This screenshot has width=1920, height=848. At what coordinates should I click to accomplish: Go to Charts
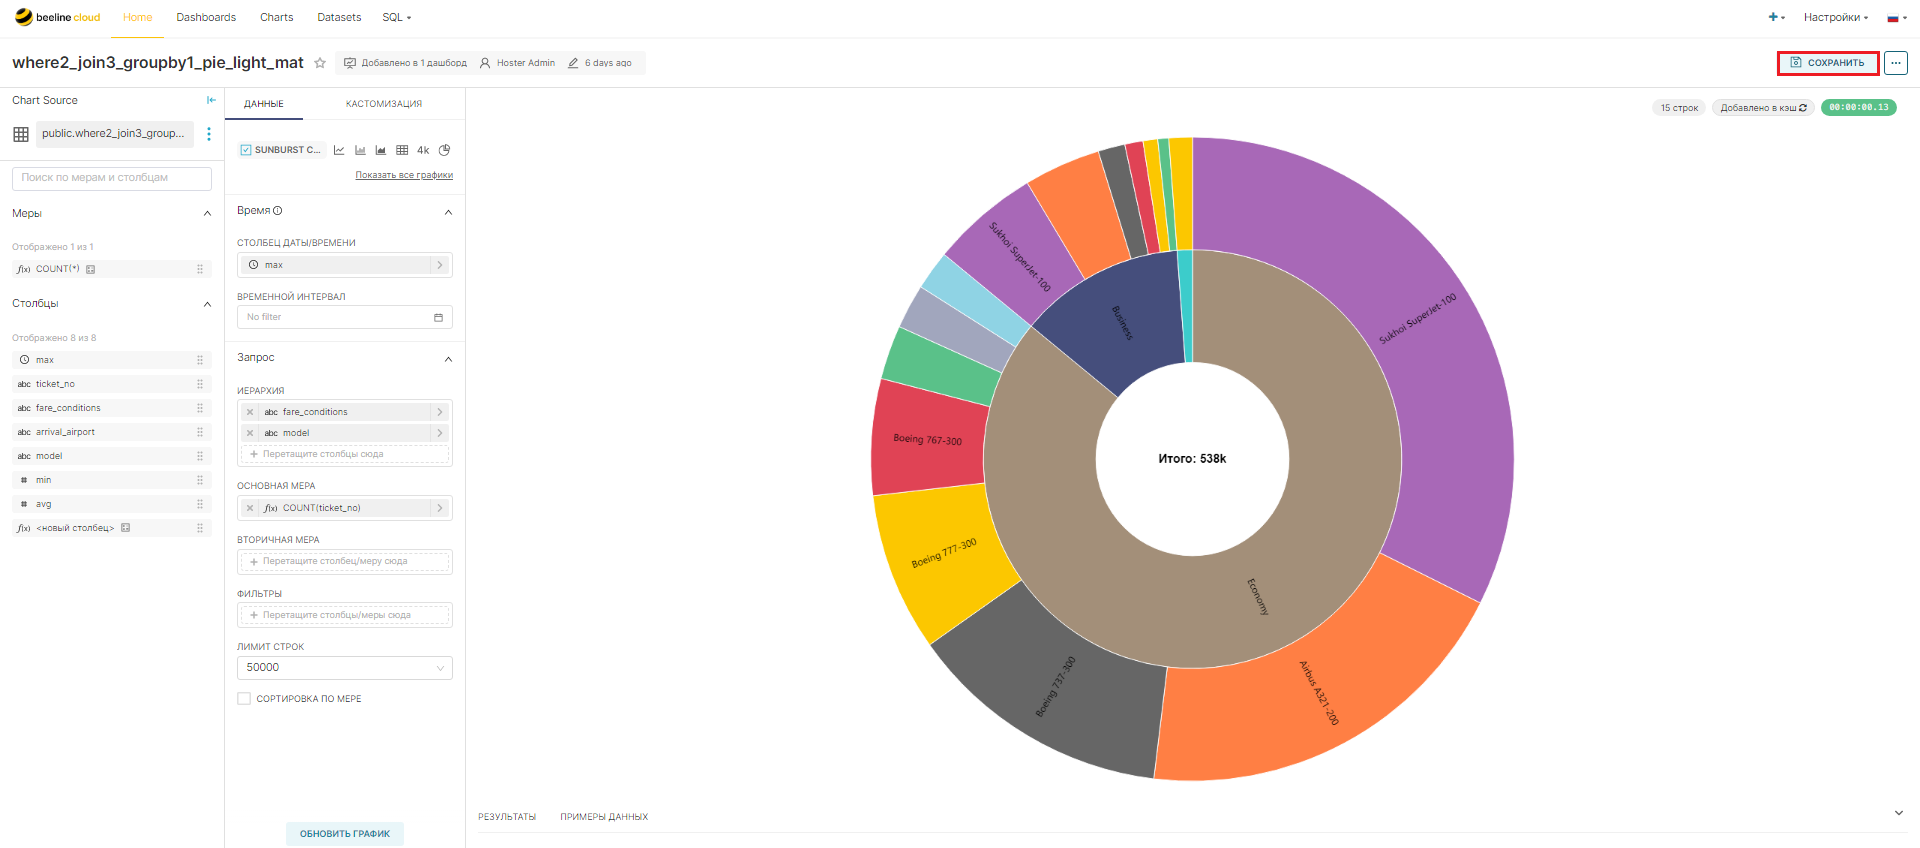277,17
